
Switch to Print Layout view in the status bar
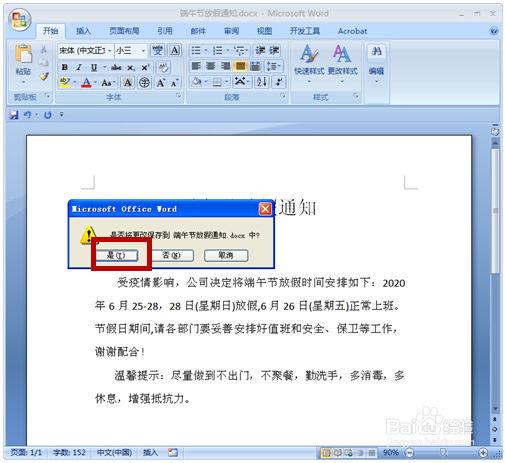326,453
